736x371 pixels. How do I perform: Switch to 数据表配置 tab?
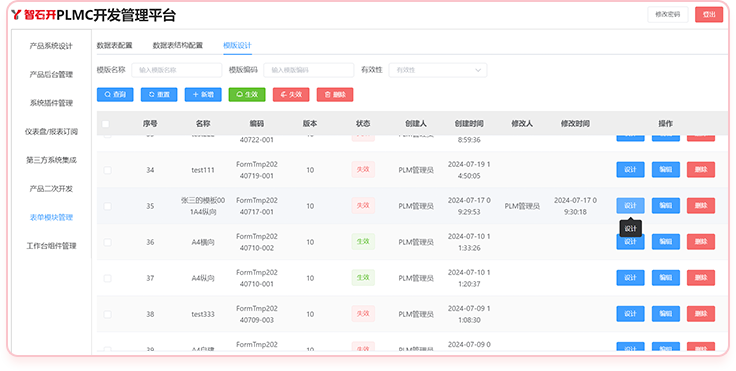(115, 46)
